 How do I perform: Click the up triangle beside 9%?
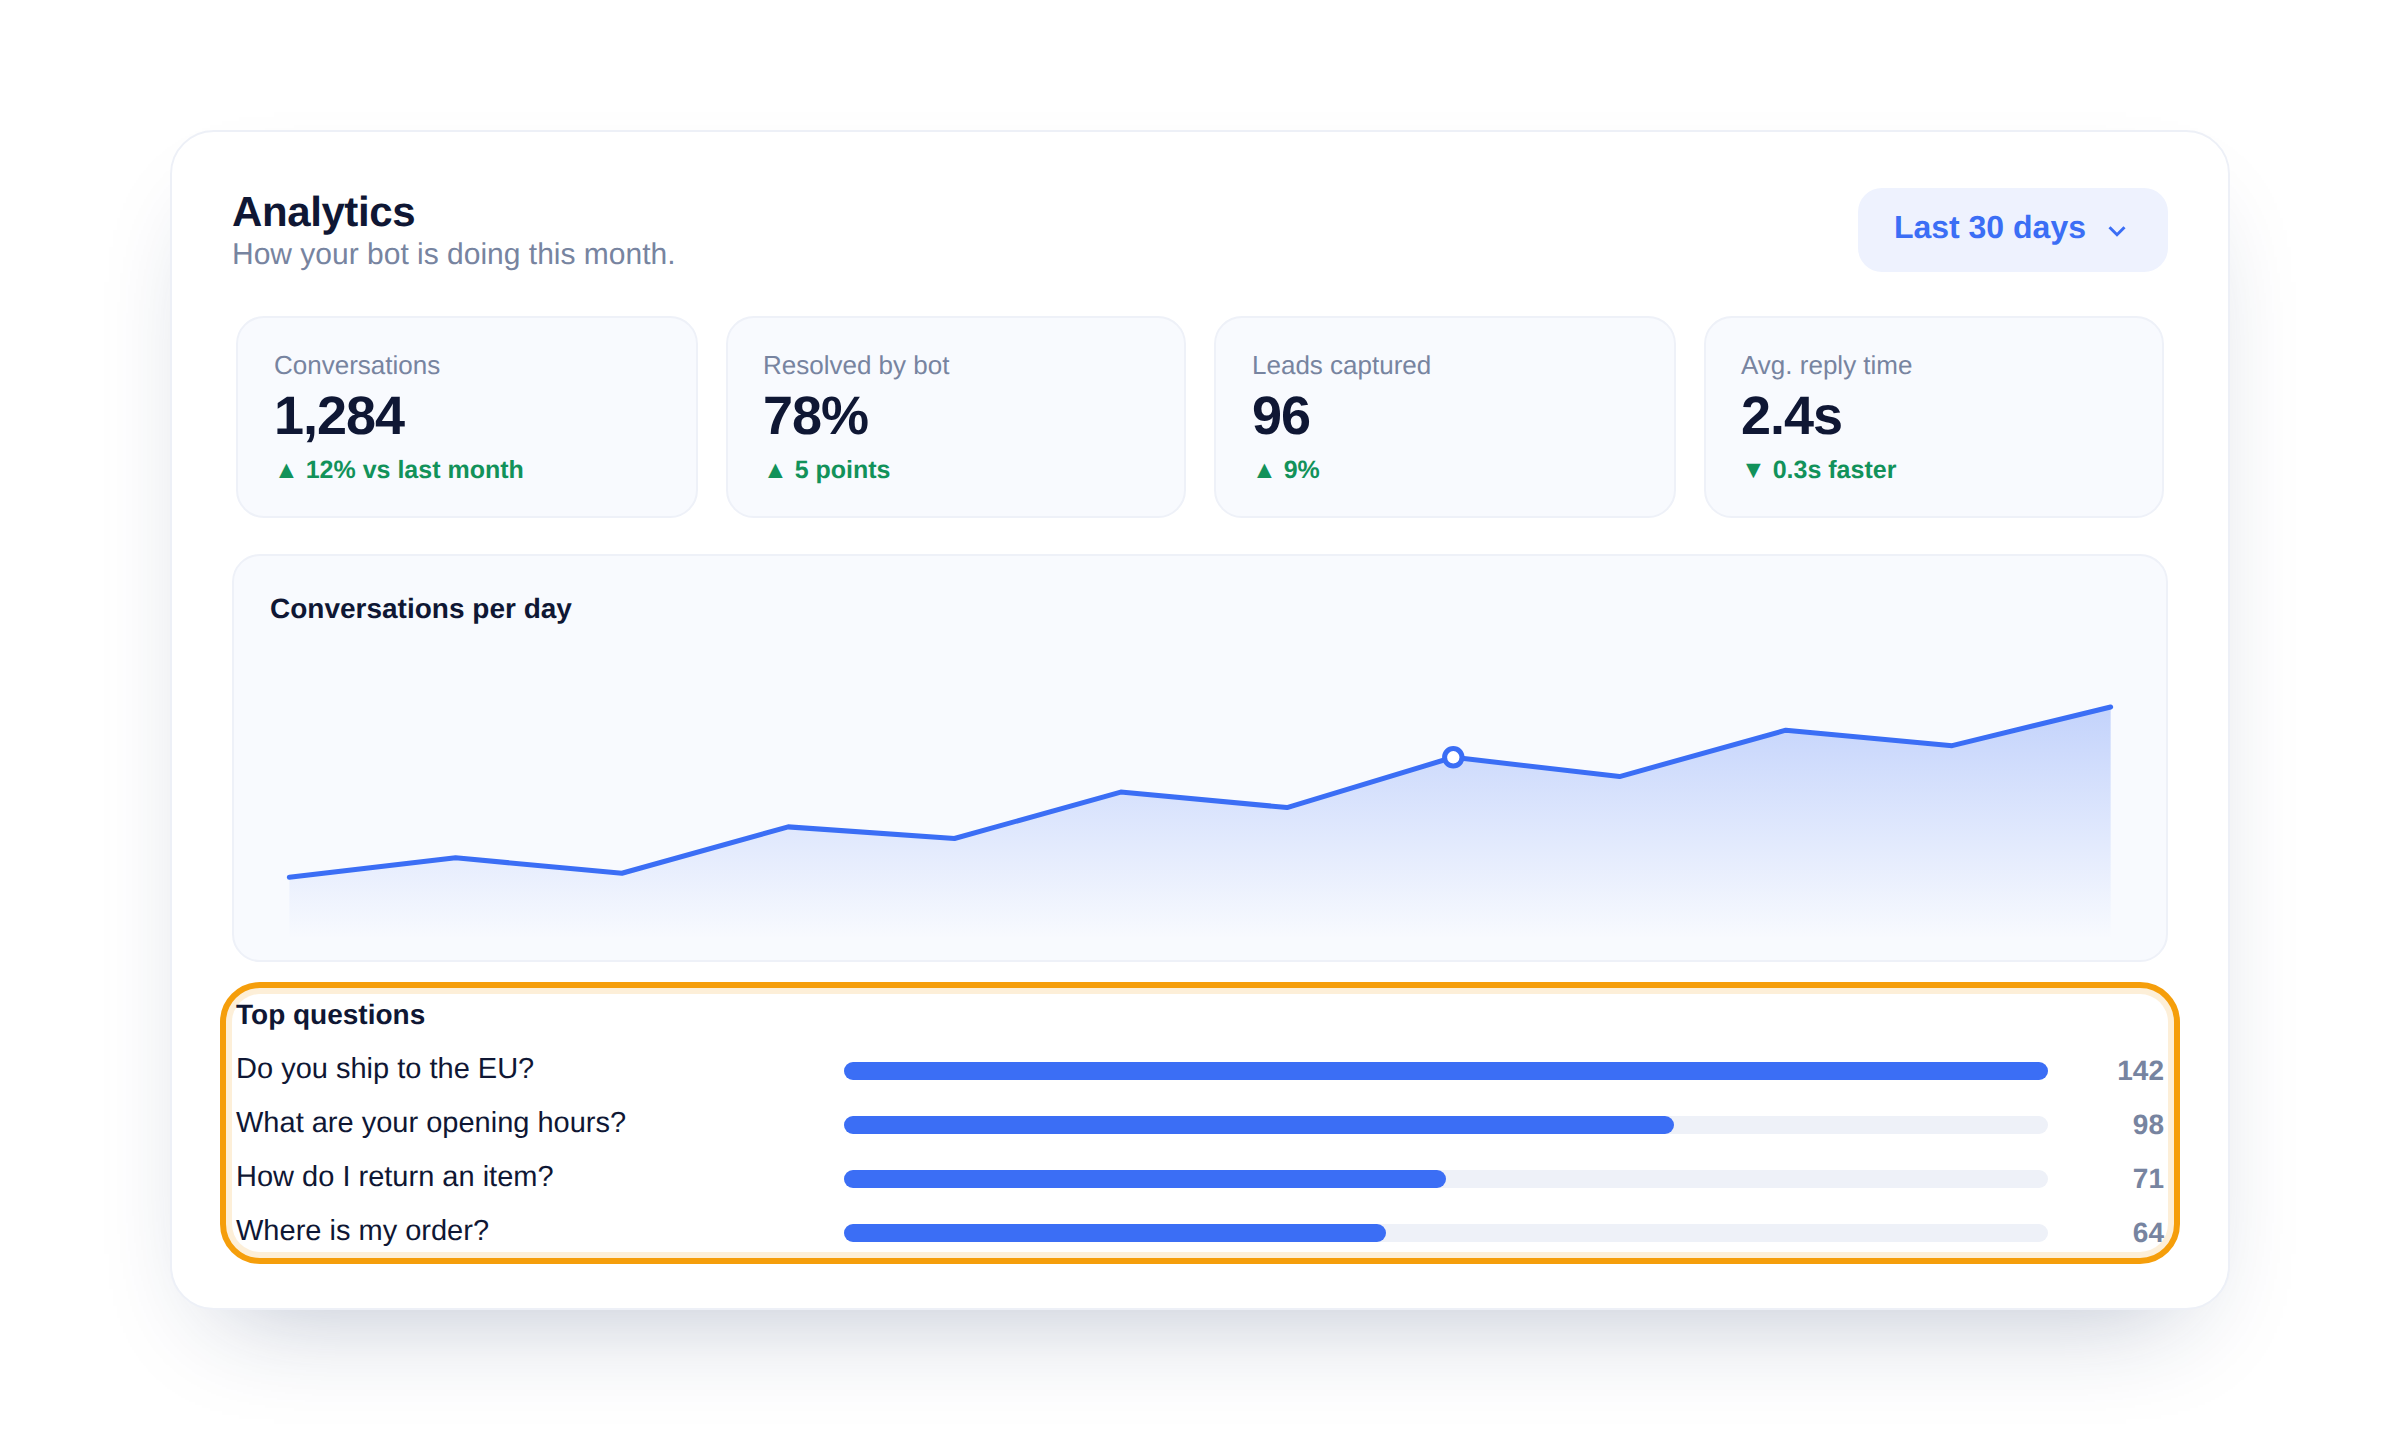[1264, 470]
